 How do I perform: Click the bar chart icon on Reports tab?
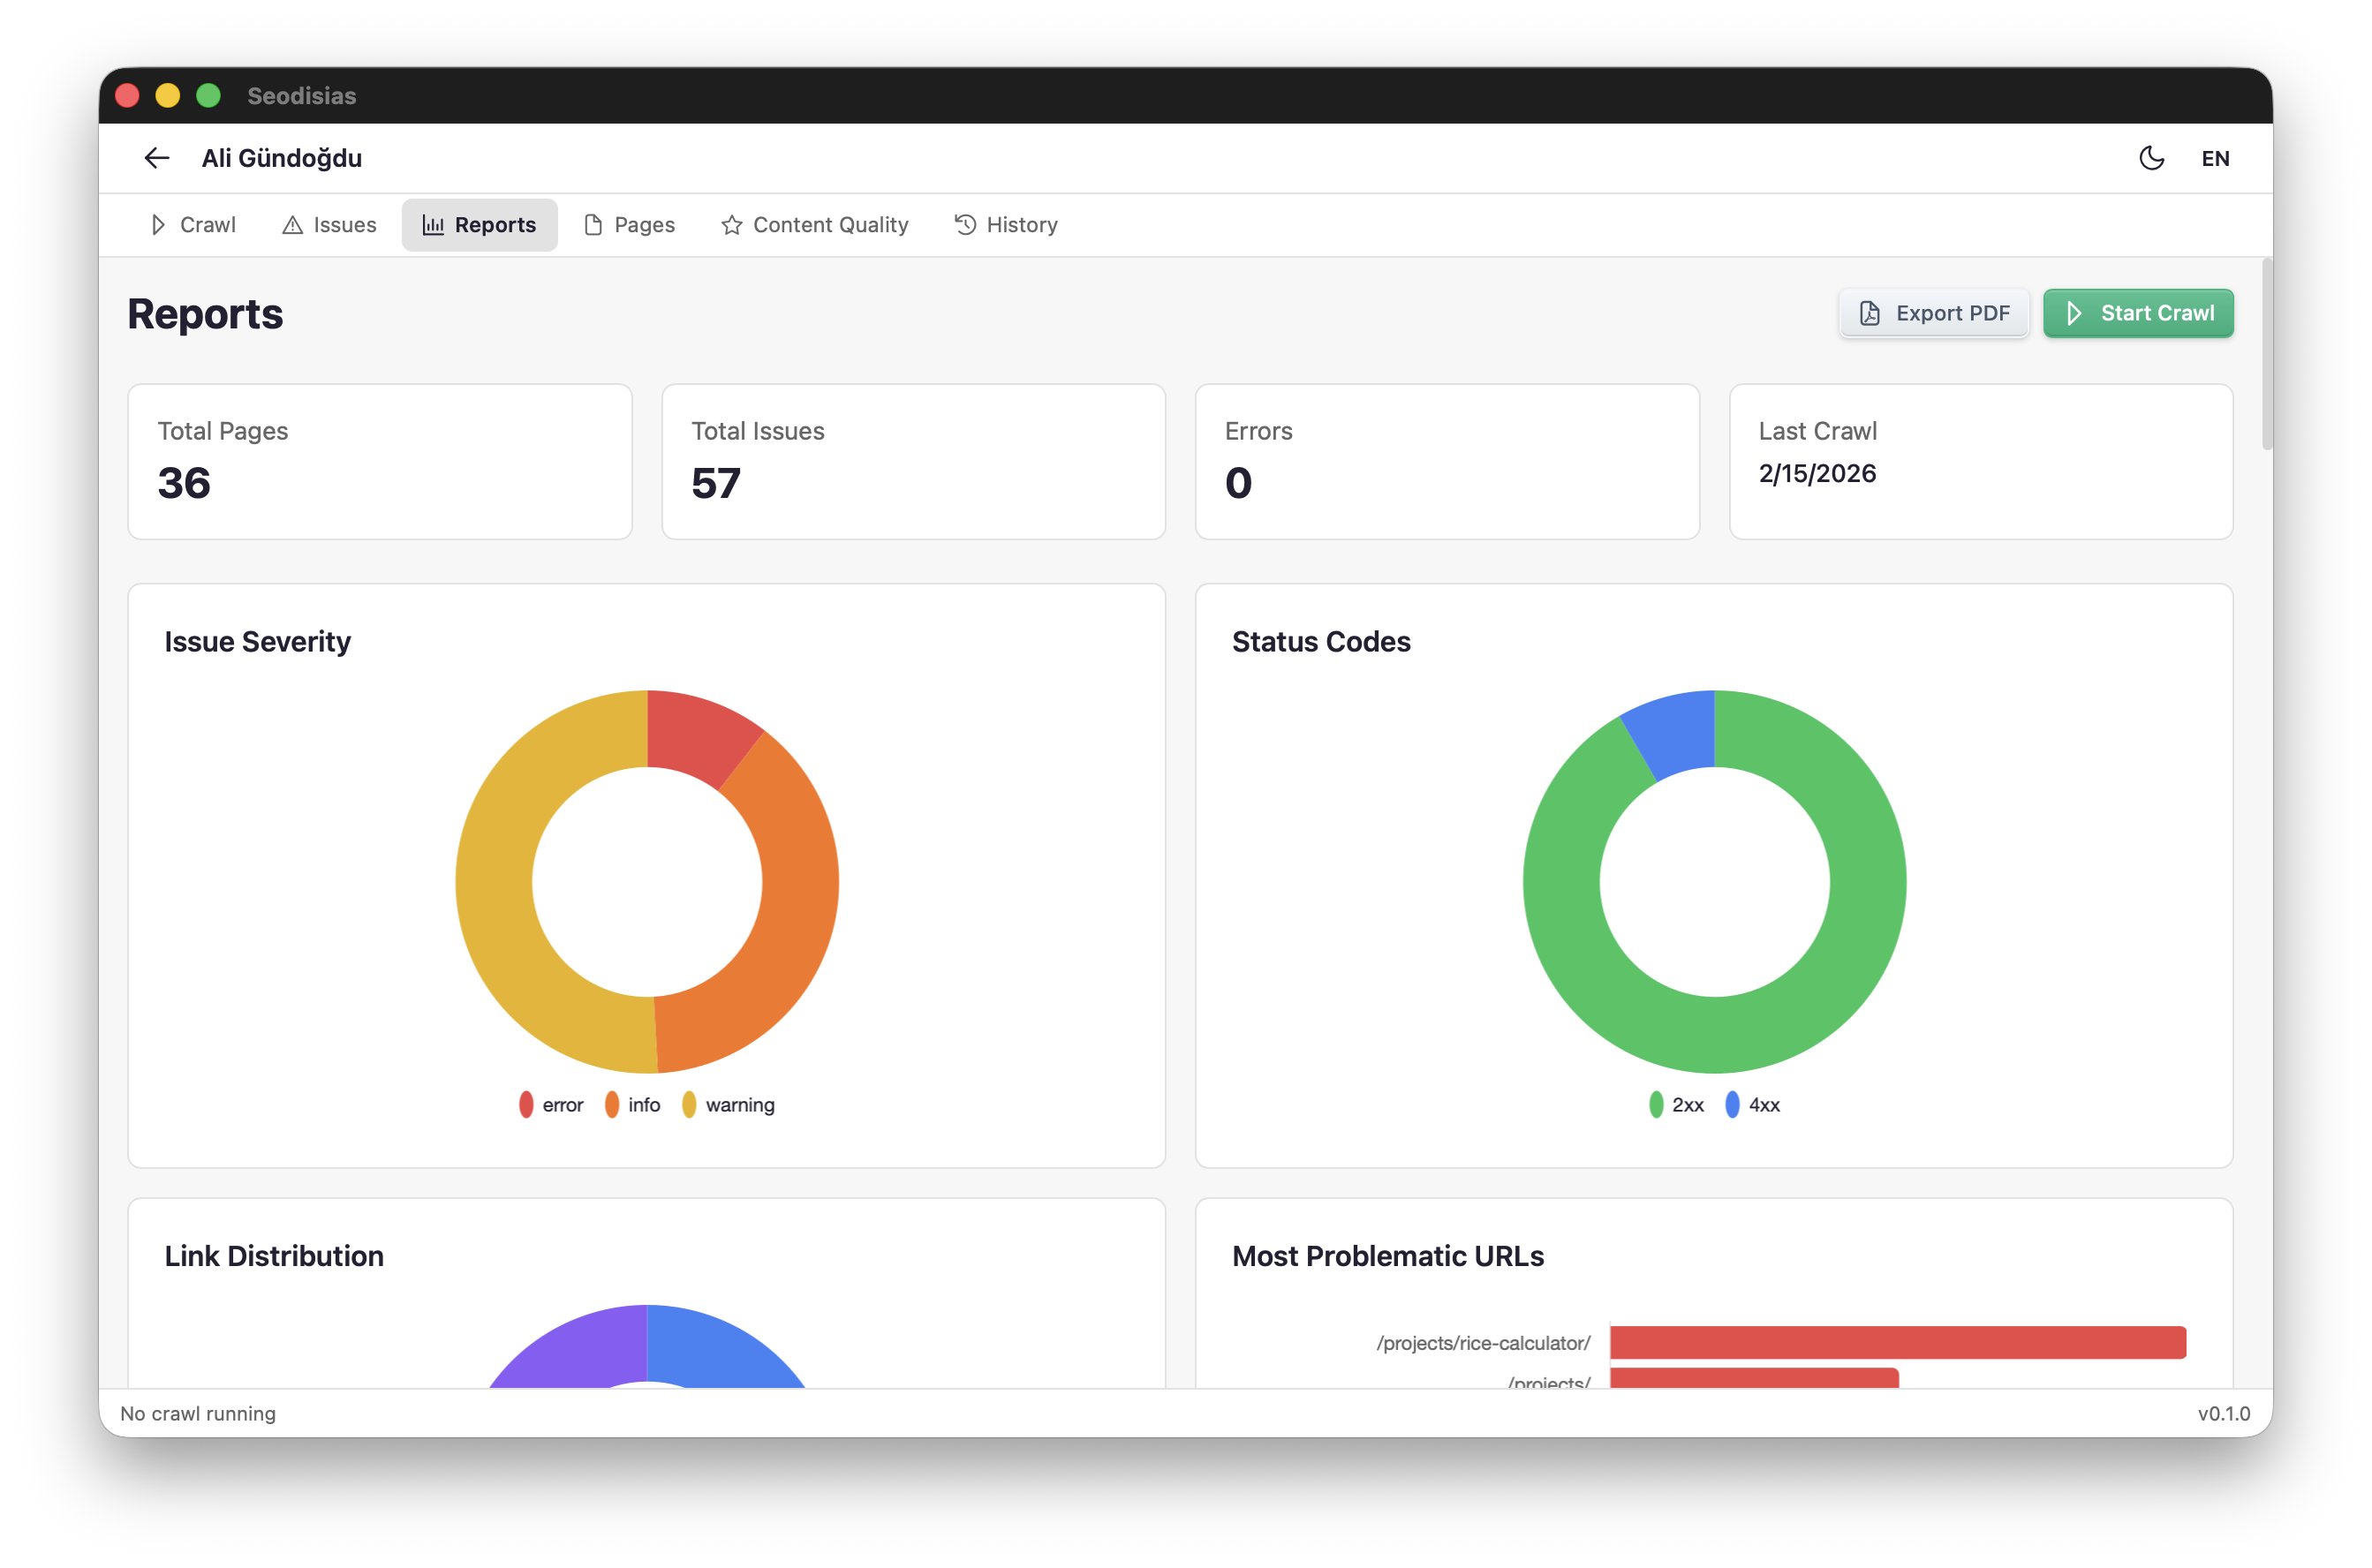[433, 225]
